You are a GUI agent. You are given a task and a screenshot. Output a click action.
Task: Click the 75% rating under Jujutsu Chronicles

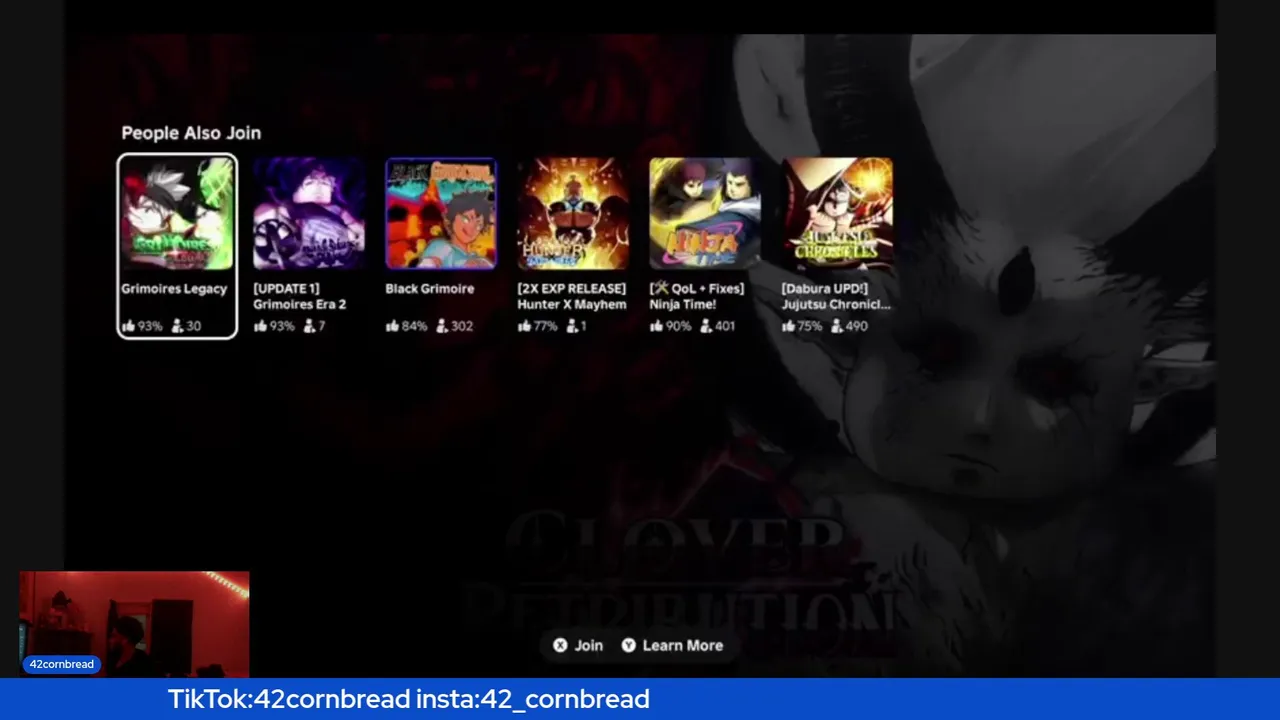(810, 326)
